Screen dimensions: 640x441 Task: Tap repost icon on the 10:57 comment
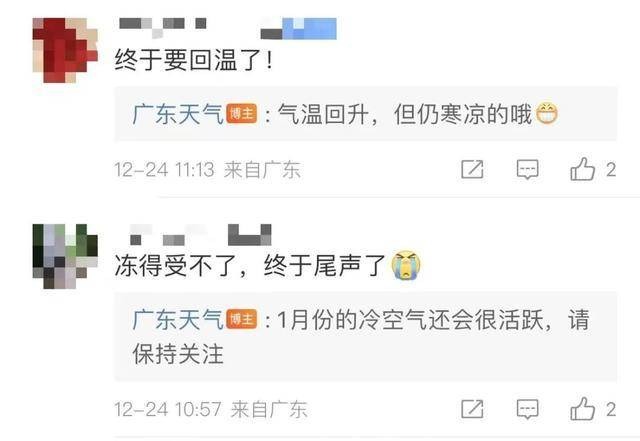tap(472, 409)
